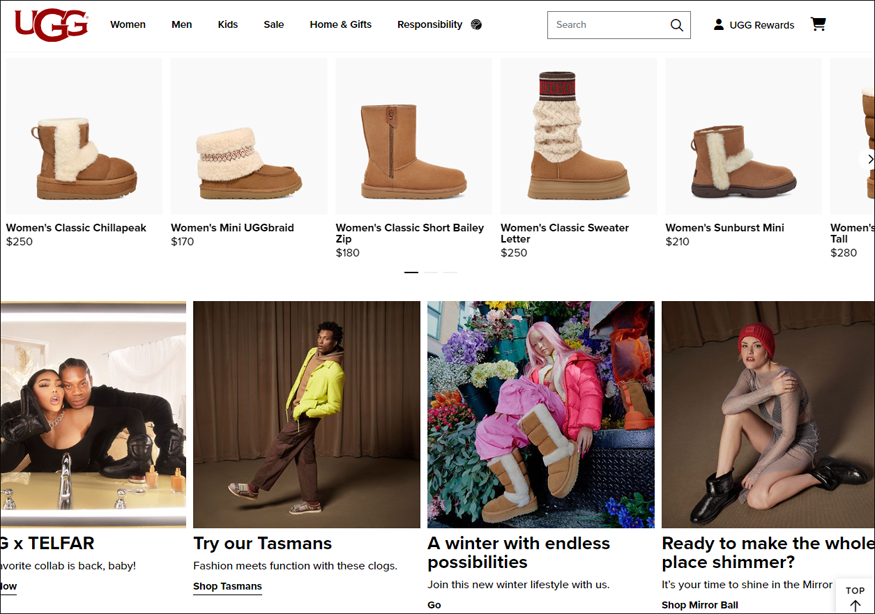
Task: Click "Join this new winter lifestyle with us." text
Action: 518,585
